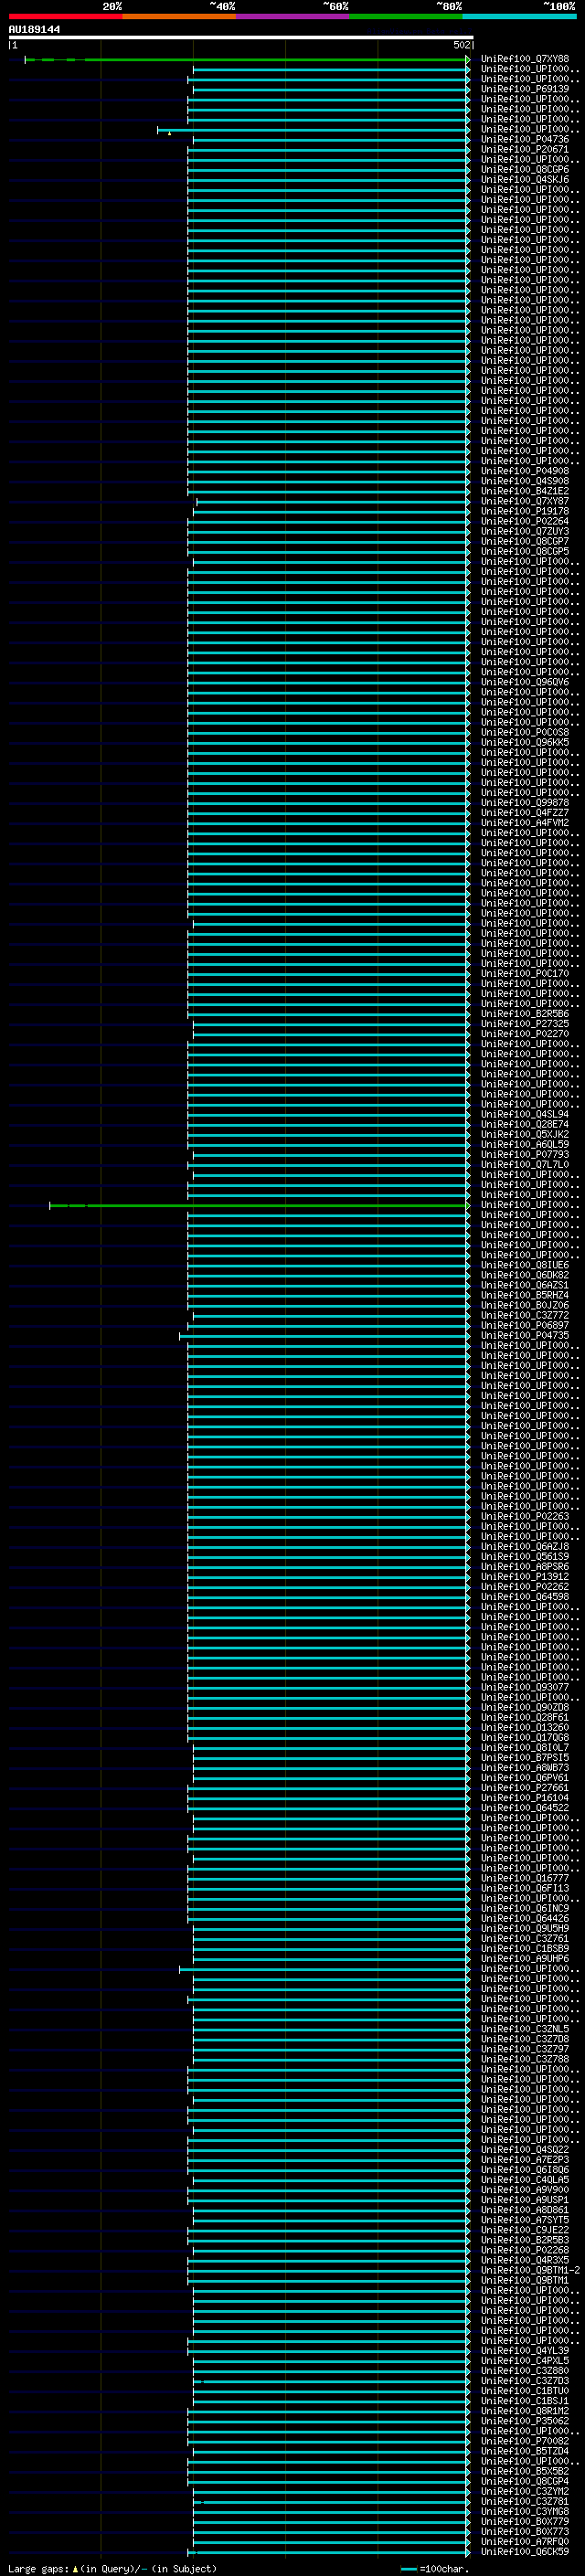
Task: Open the UniRef100_Q93077 label
Action: pos(525,1687)
